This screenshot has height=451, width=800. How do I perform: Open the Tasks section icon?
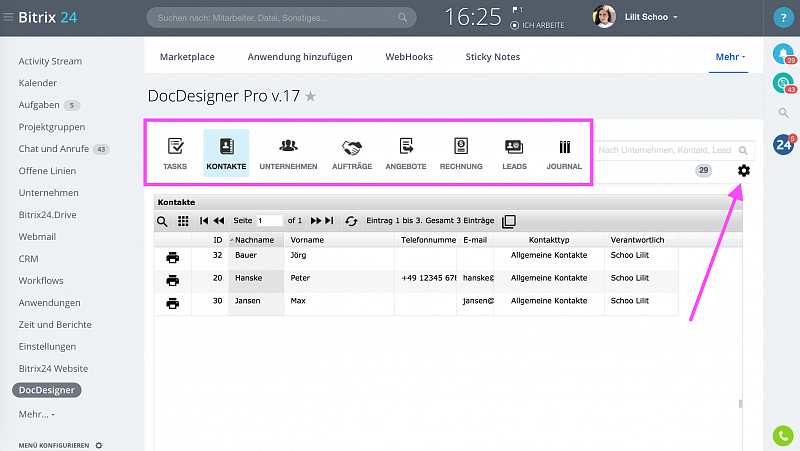click(176, 147)
